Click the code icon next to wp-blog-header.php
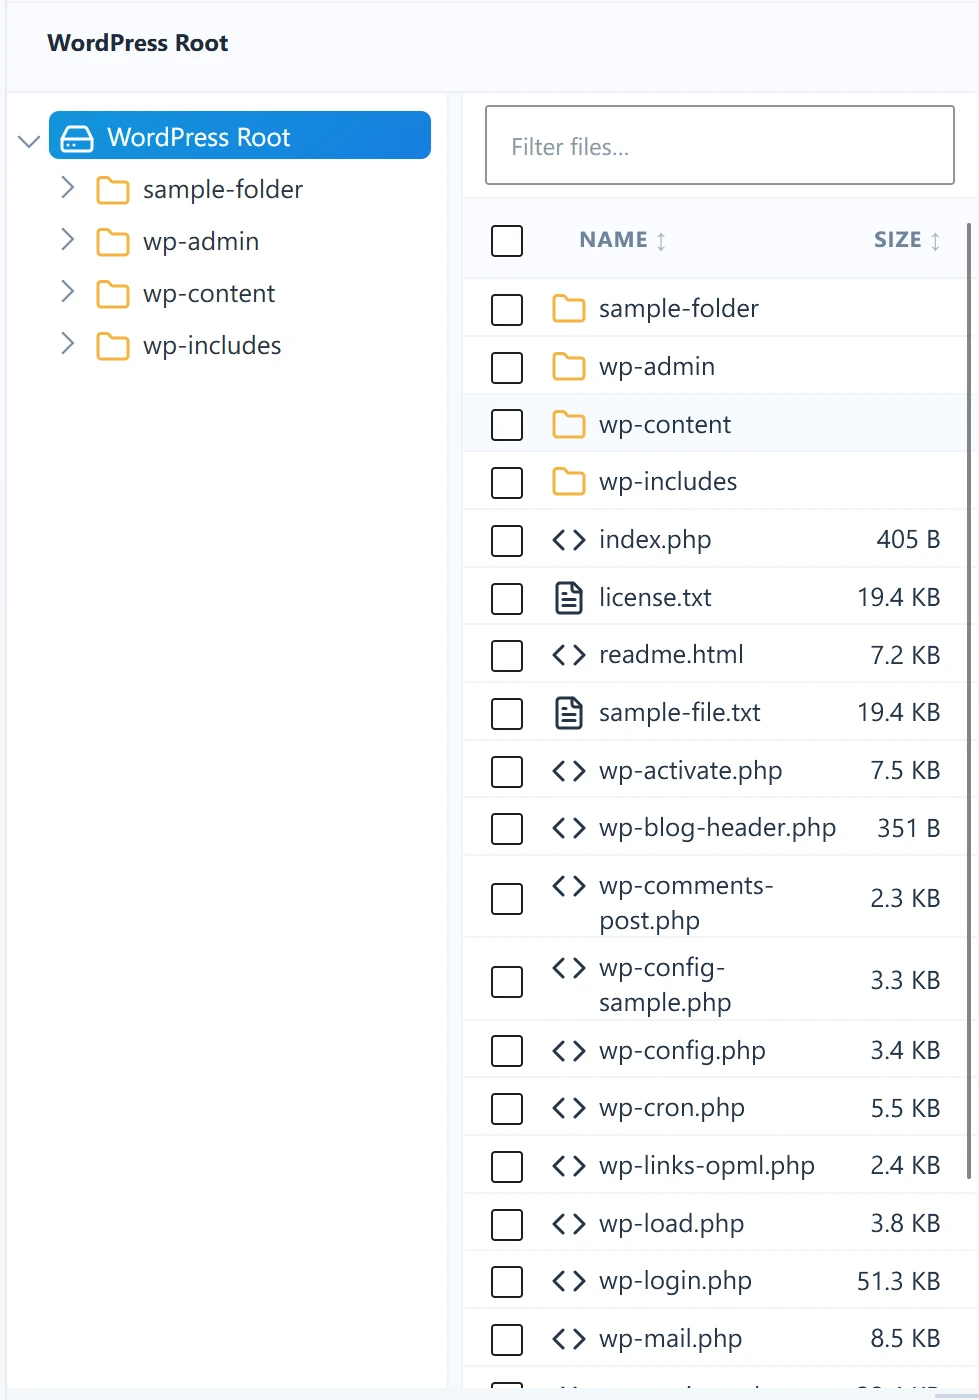 [569, 828]
